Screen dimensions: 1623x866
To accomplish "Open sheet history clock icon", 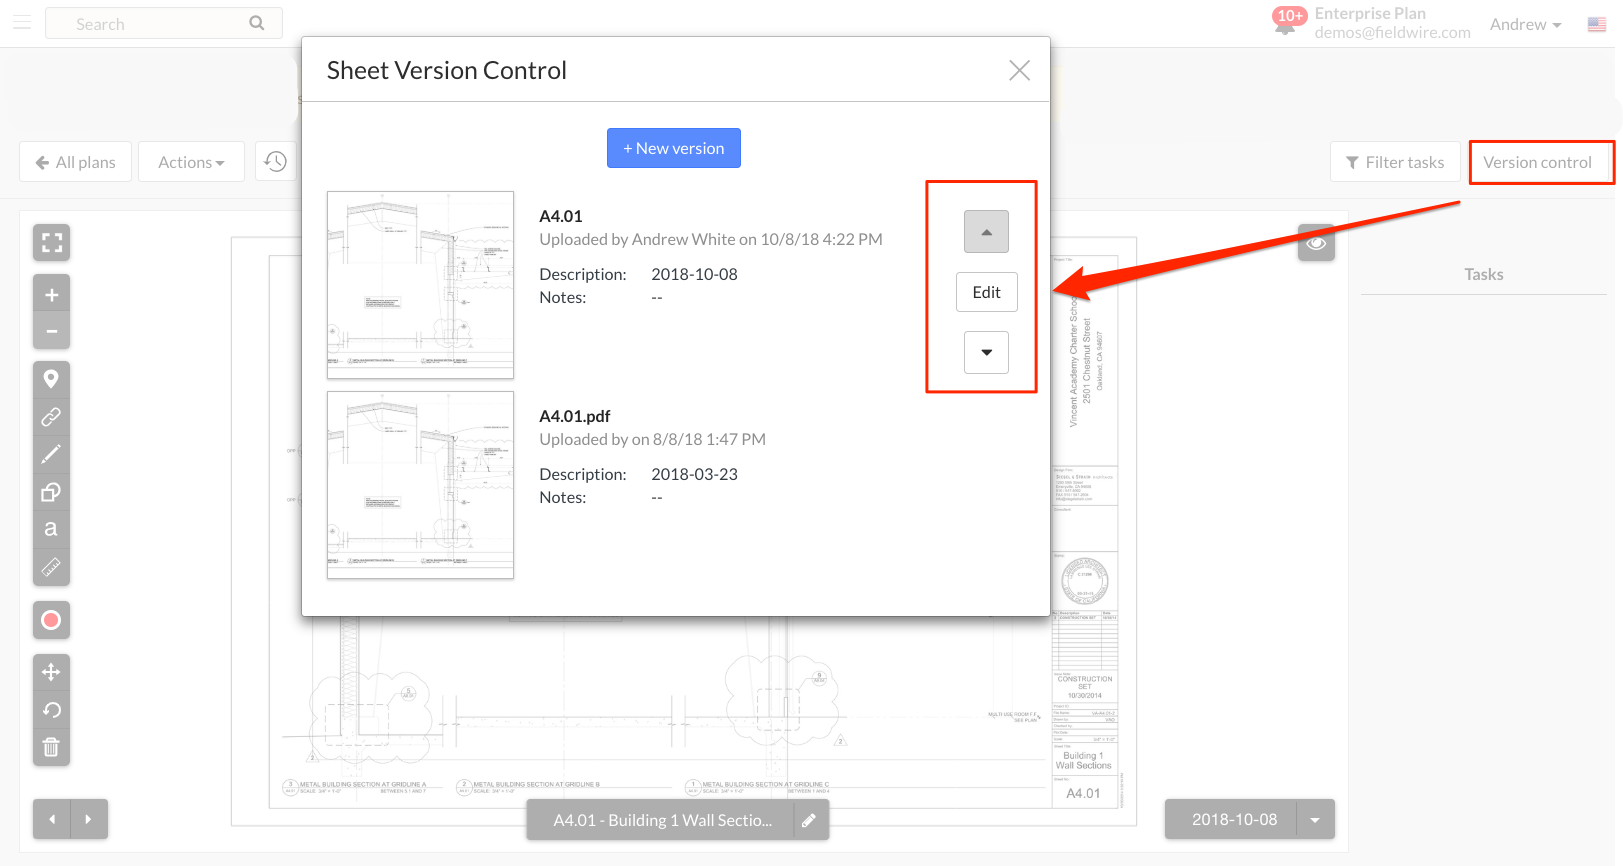I will pyautogui.click(x=276, y=161).
